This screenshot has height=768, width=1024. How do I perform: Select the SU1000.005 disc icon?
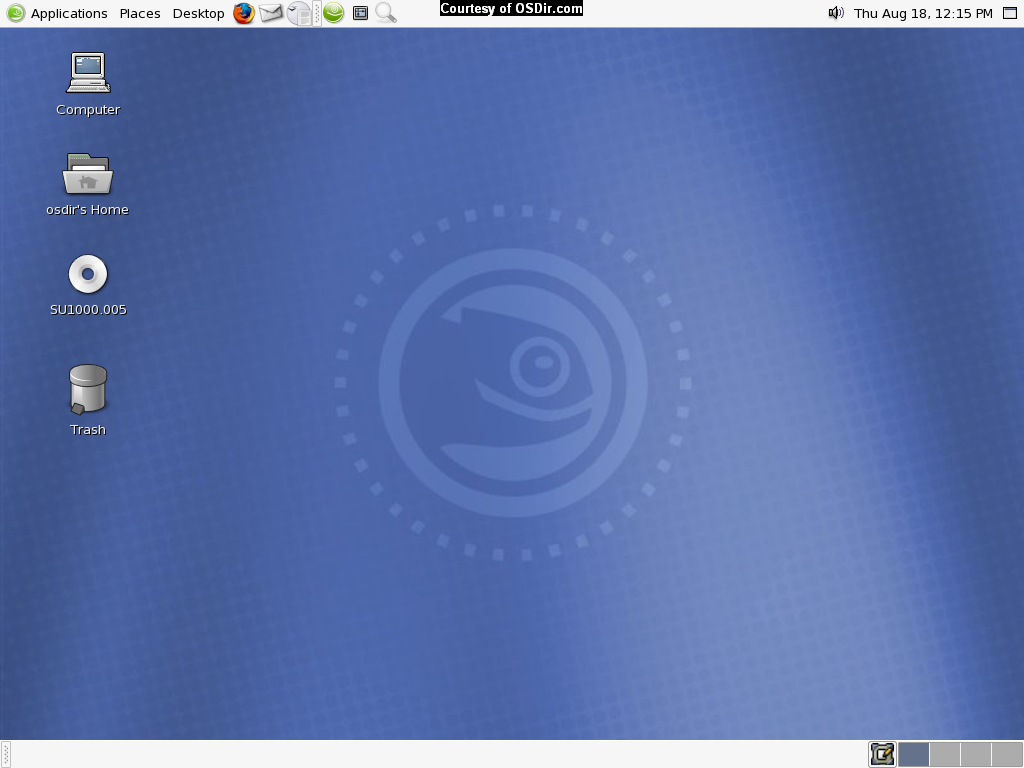tap(88, 285)
